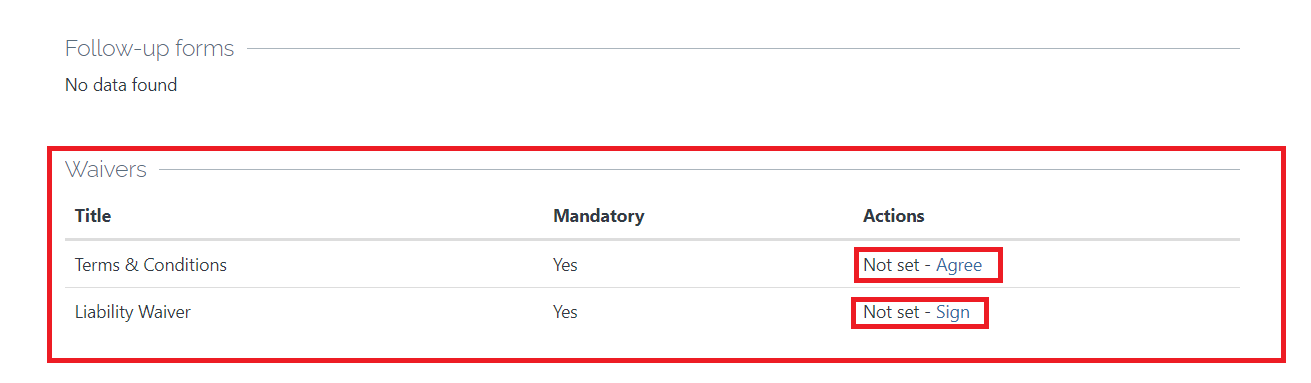
Task: Click the dash between Not set and Sign
Action: click(928, 313)
